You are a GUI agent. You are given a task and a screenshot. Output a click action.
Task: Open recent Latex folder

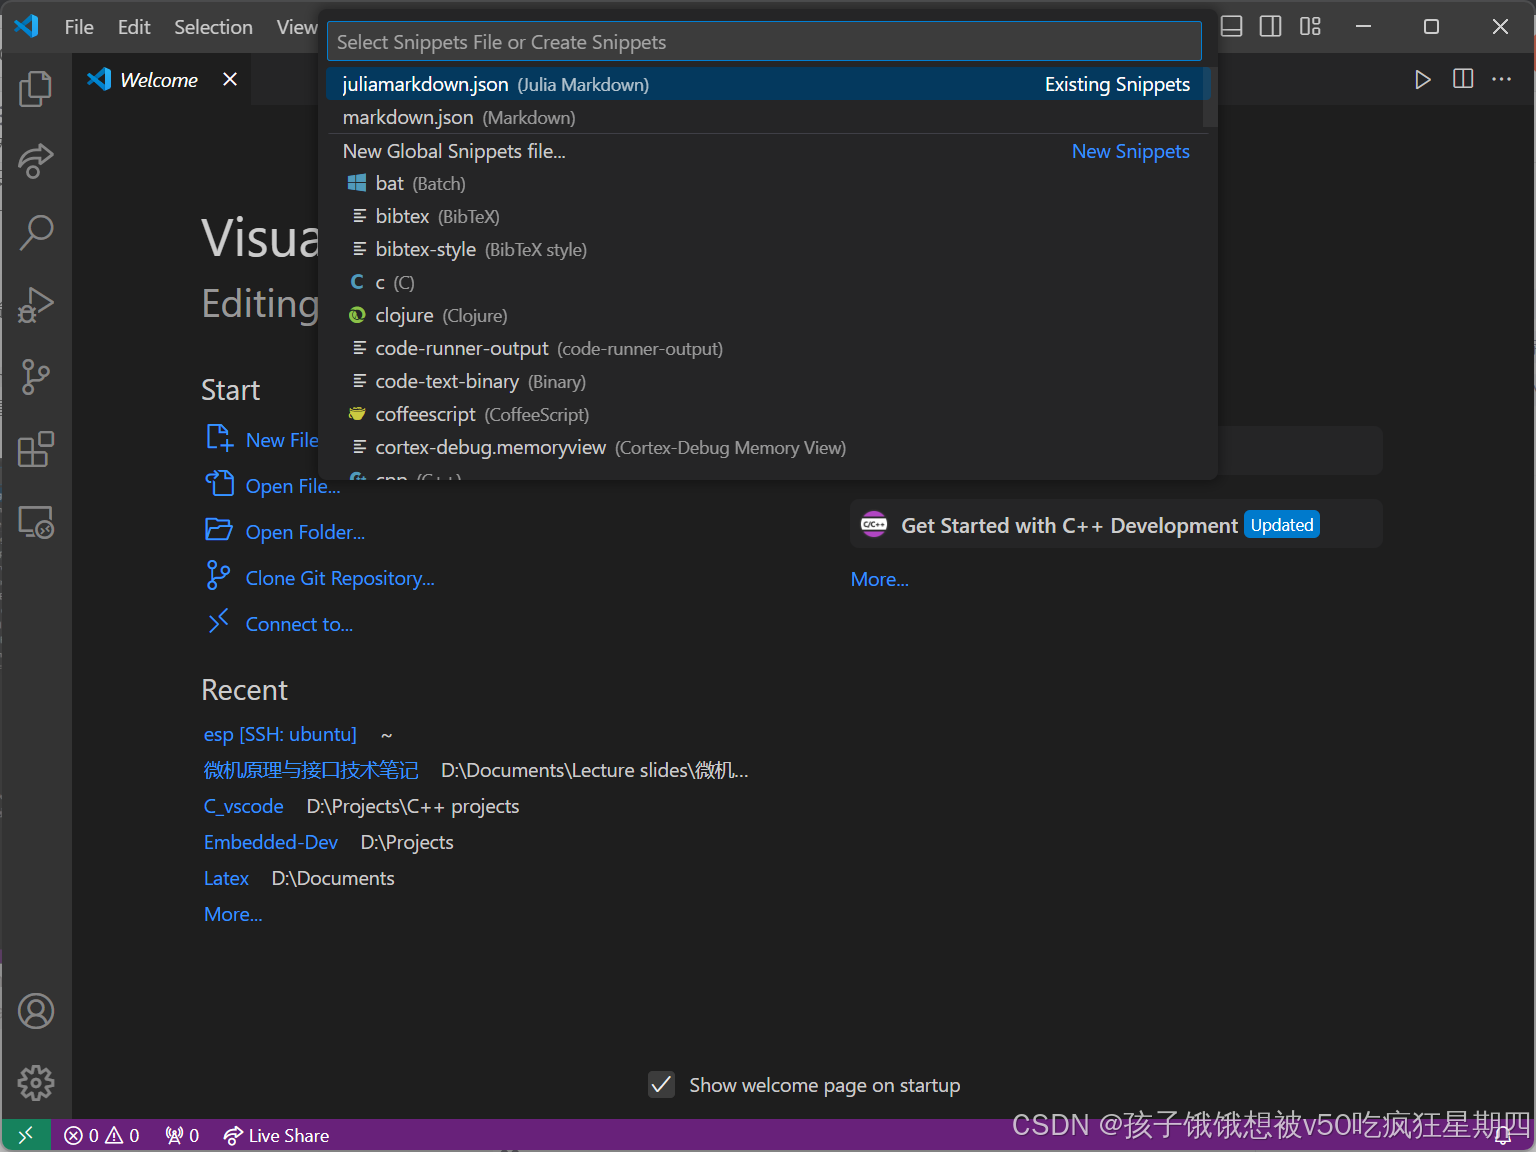226,878
